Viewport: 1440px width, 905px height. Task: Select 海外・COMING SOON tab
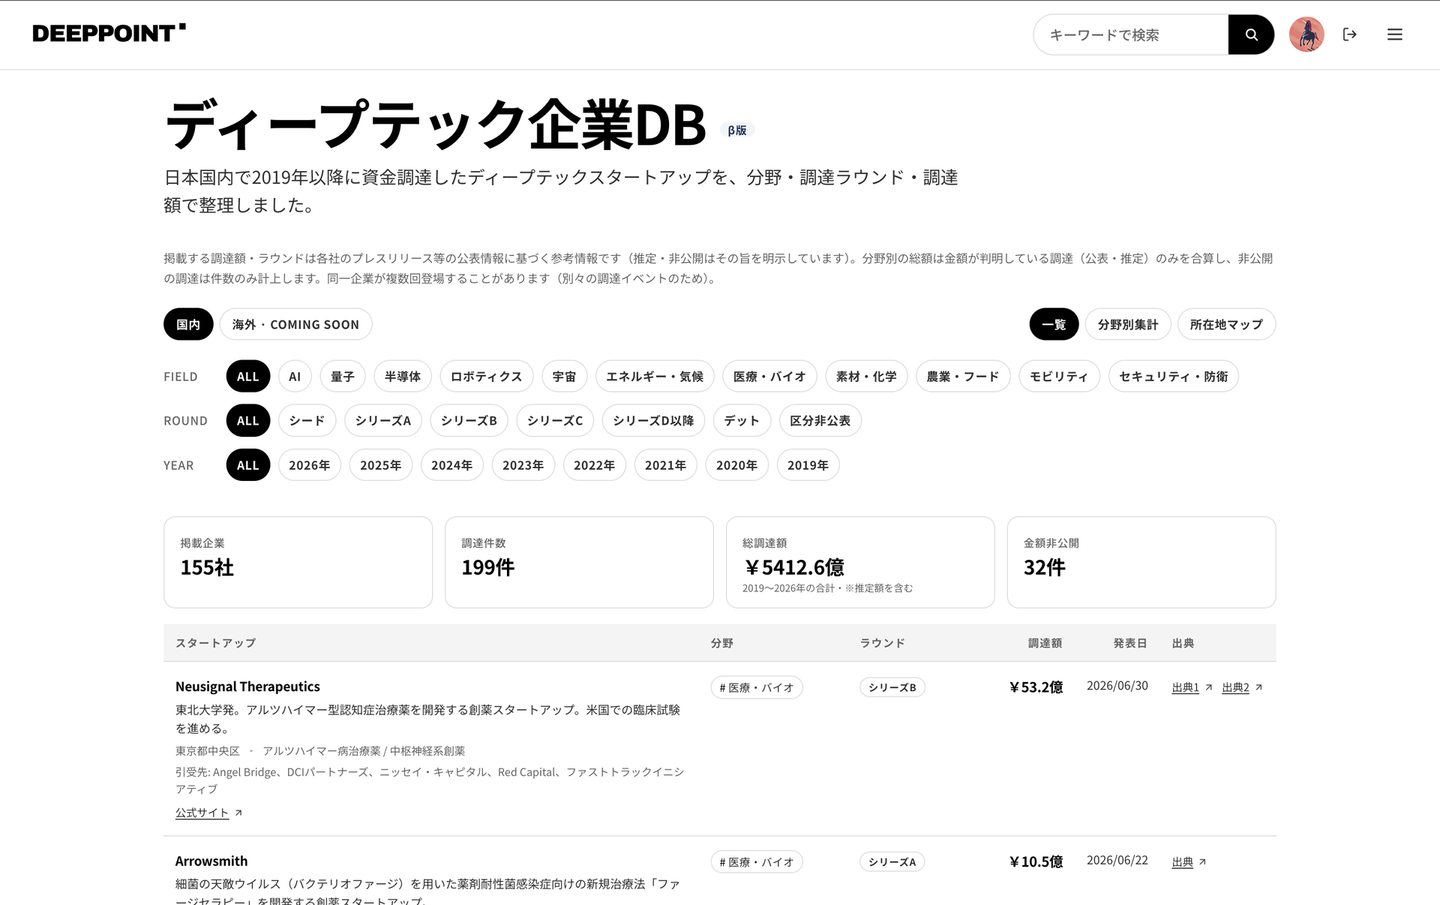[295, 324]
